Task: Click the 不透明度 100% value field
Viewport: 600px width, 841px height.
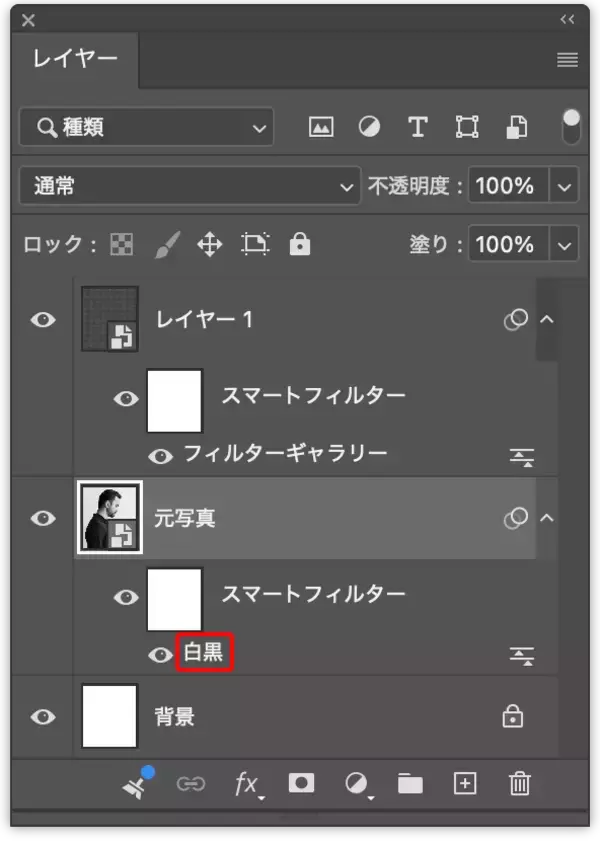Action: [x=508, y=186]
